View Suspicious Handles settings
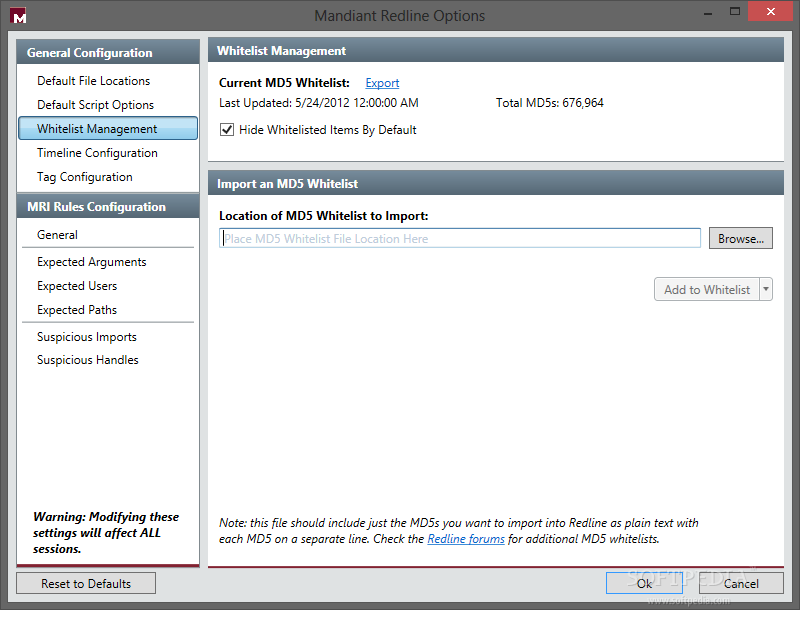The height and width of the screenshot is (619, 800). (87, 360)
